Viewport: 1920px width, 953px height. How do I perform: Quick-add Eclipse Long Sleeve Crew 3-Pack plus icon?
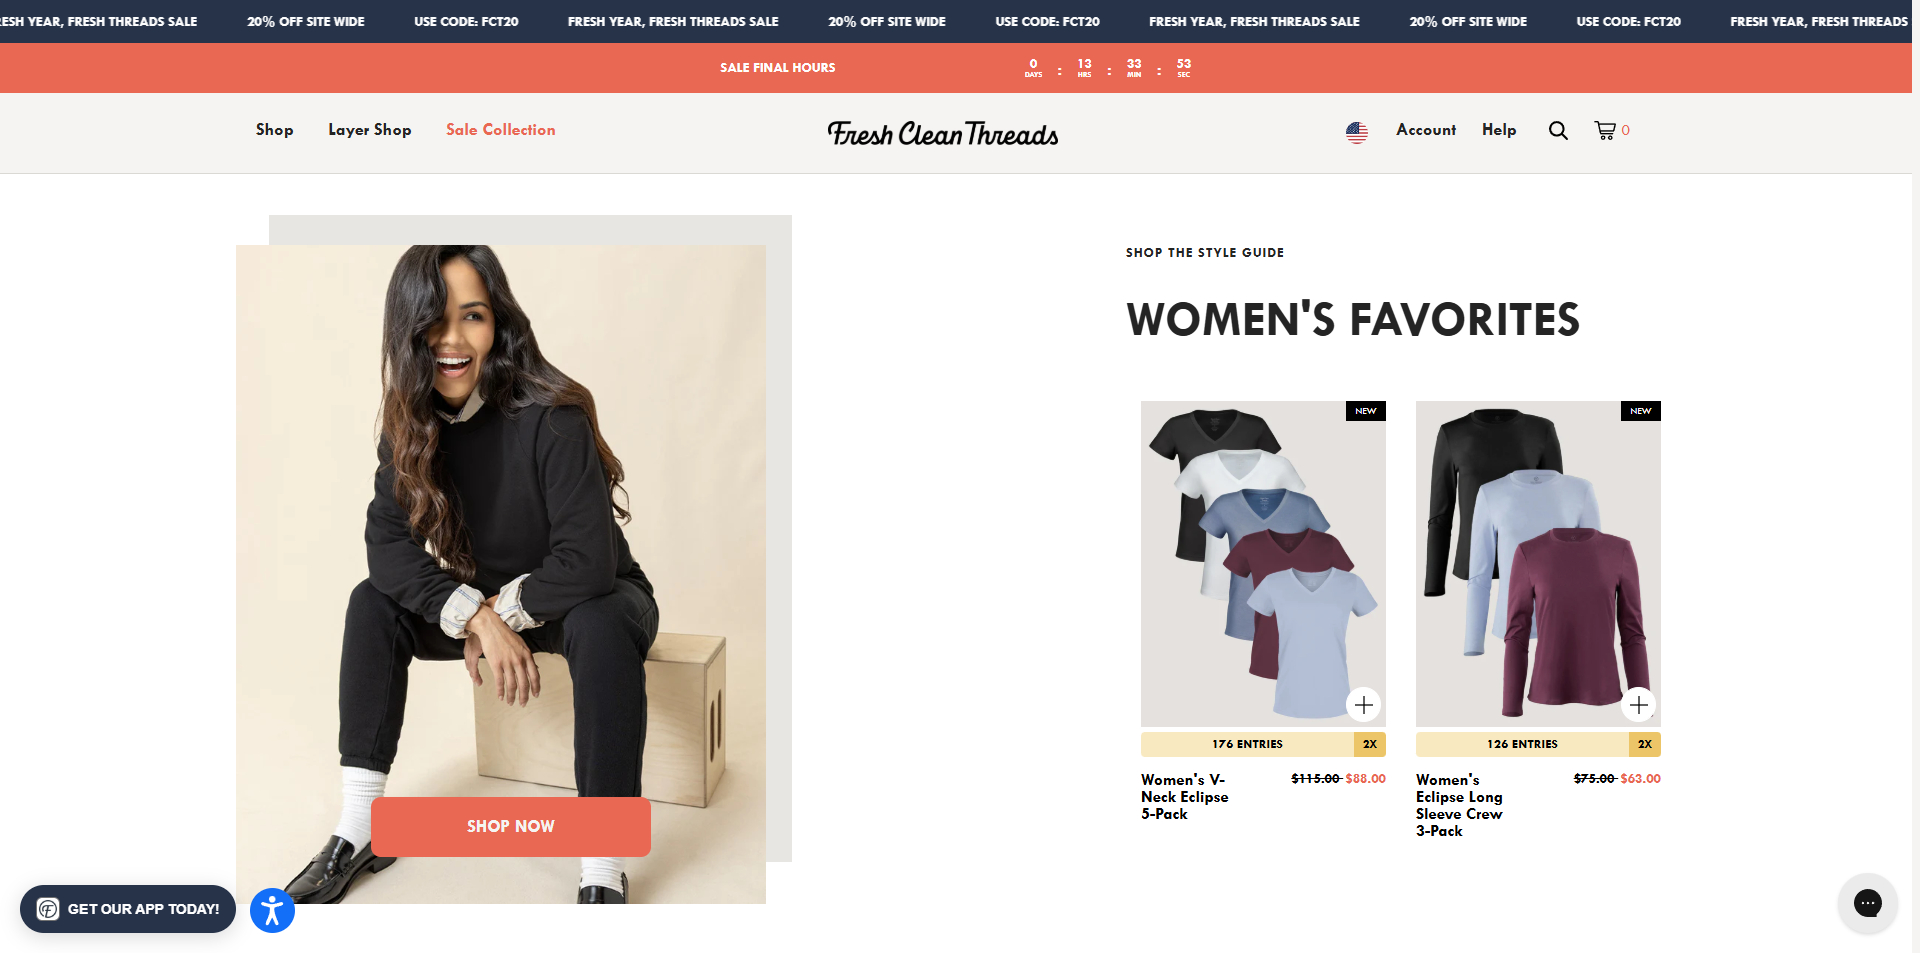tap(1639, 705)
